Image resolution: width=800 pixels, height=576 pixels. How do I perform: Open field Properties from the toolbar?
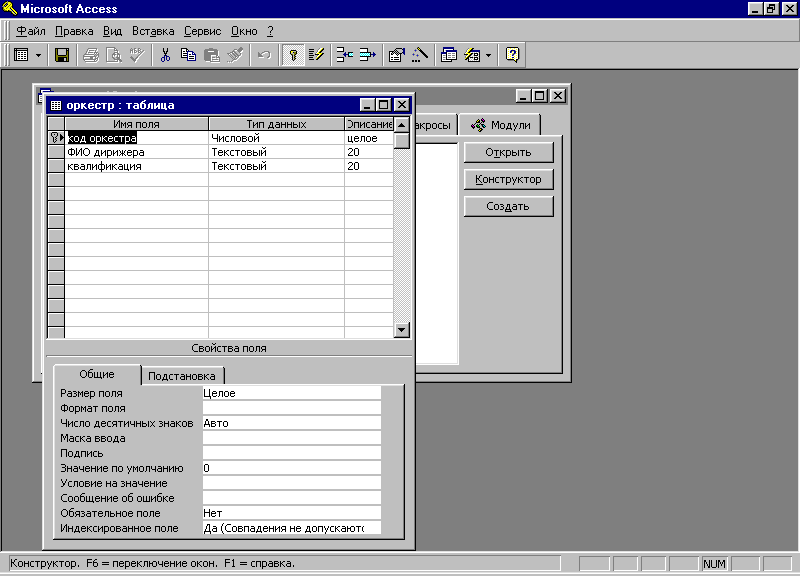[396, 55]
